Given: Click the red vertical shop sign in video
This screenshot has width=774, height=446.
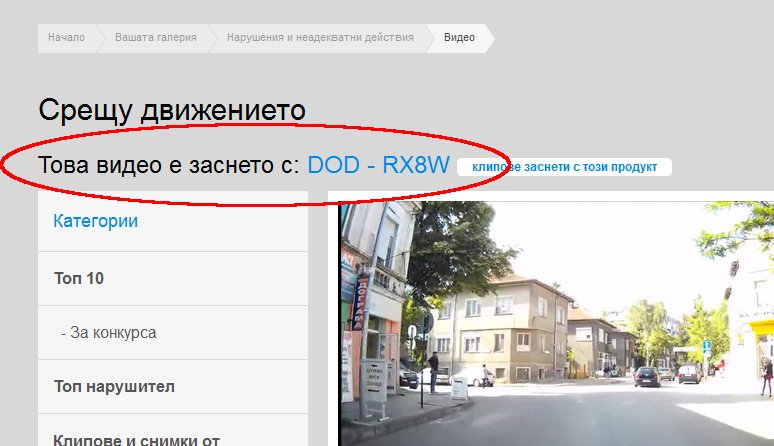Looking at the screenshot, I should pyautogui.click(x=361, y=299).
